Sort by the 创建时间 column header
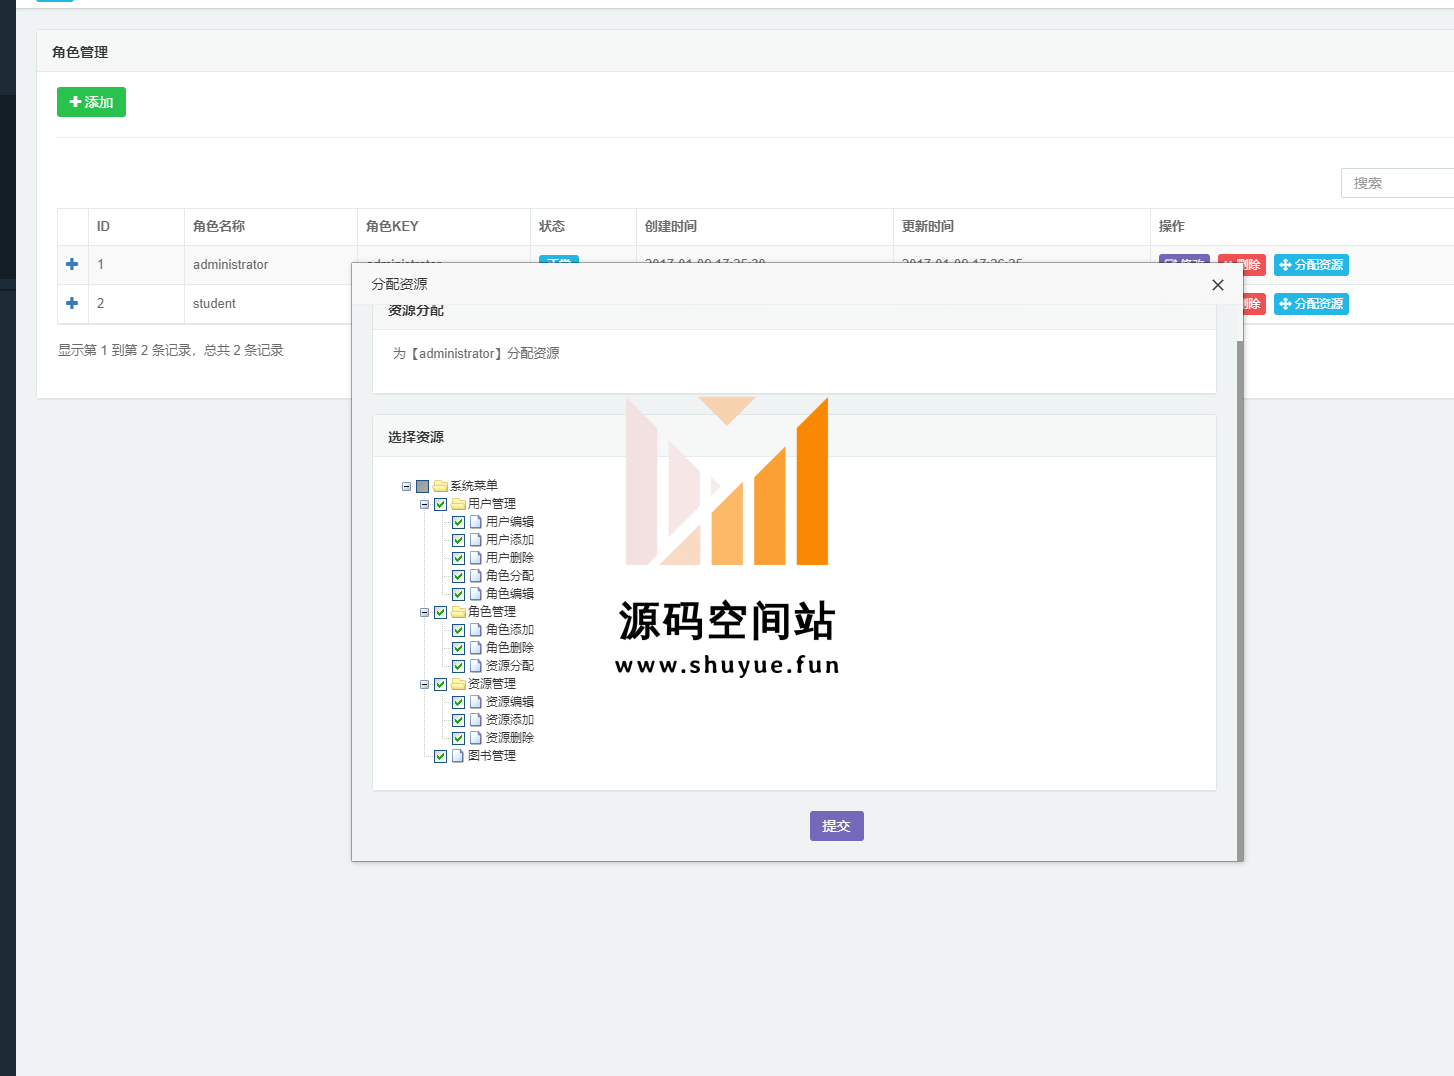The height and width of the screenshot is (1076, 1454). point(765,227)
